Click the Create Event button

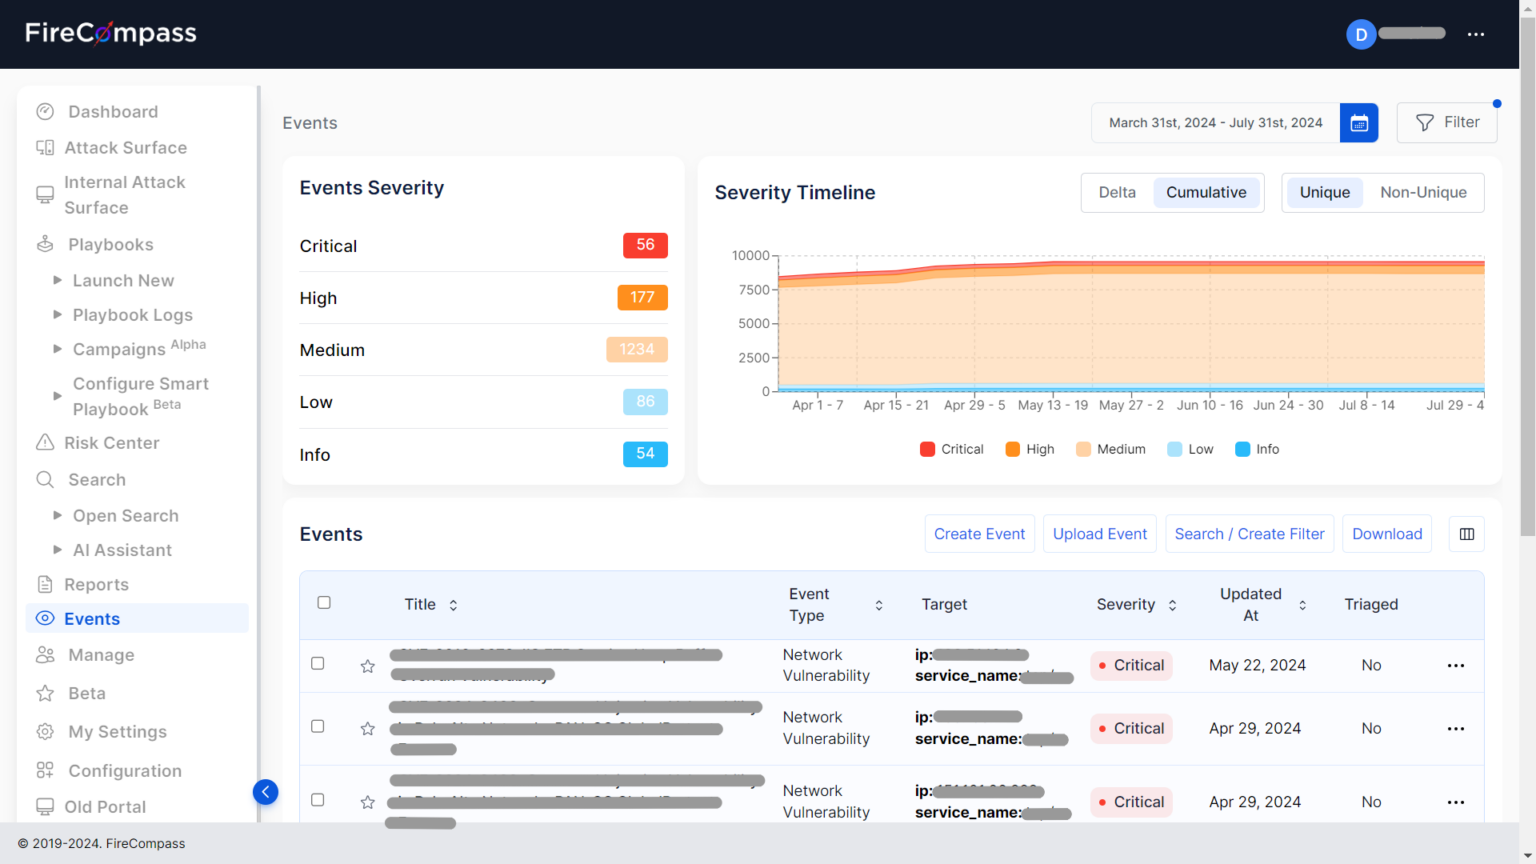(979, 533)
